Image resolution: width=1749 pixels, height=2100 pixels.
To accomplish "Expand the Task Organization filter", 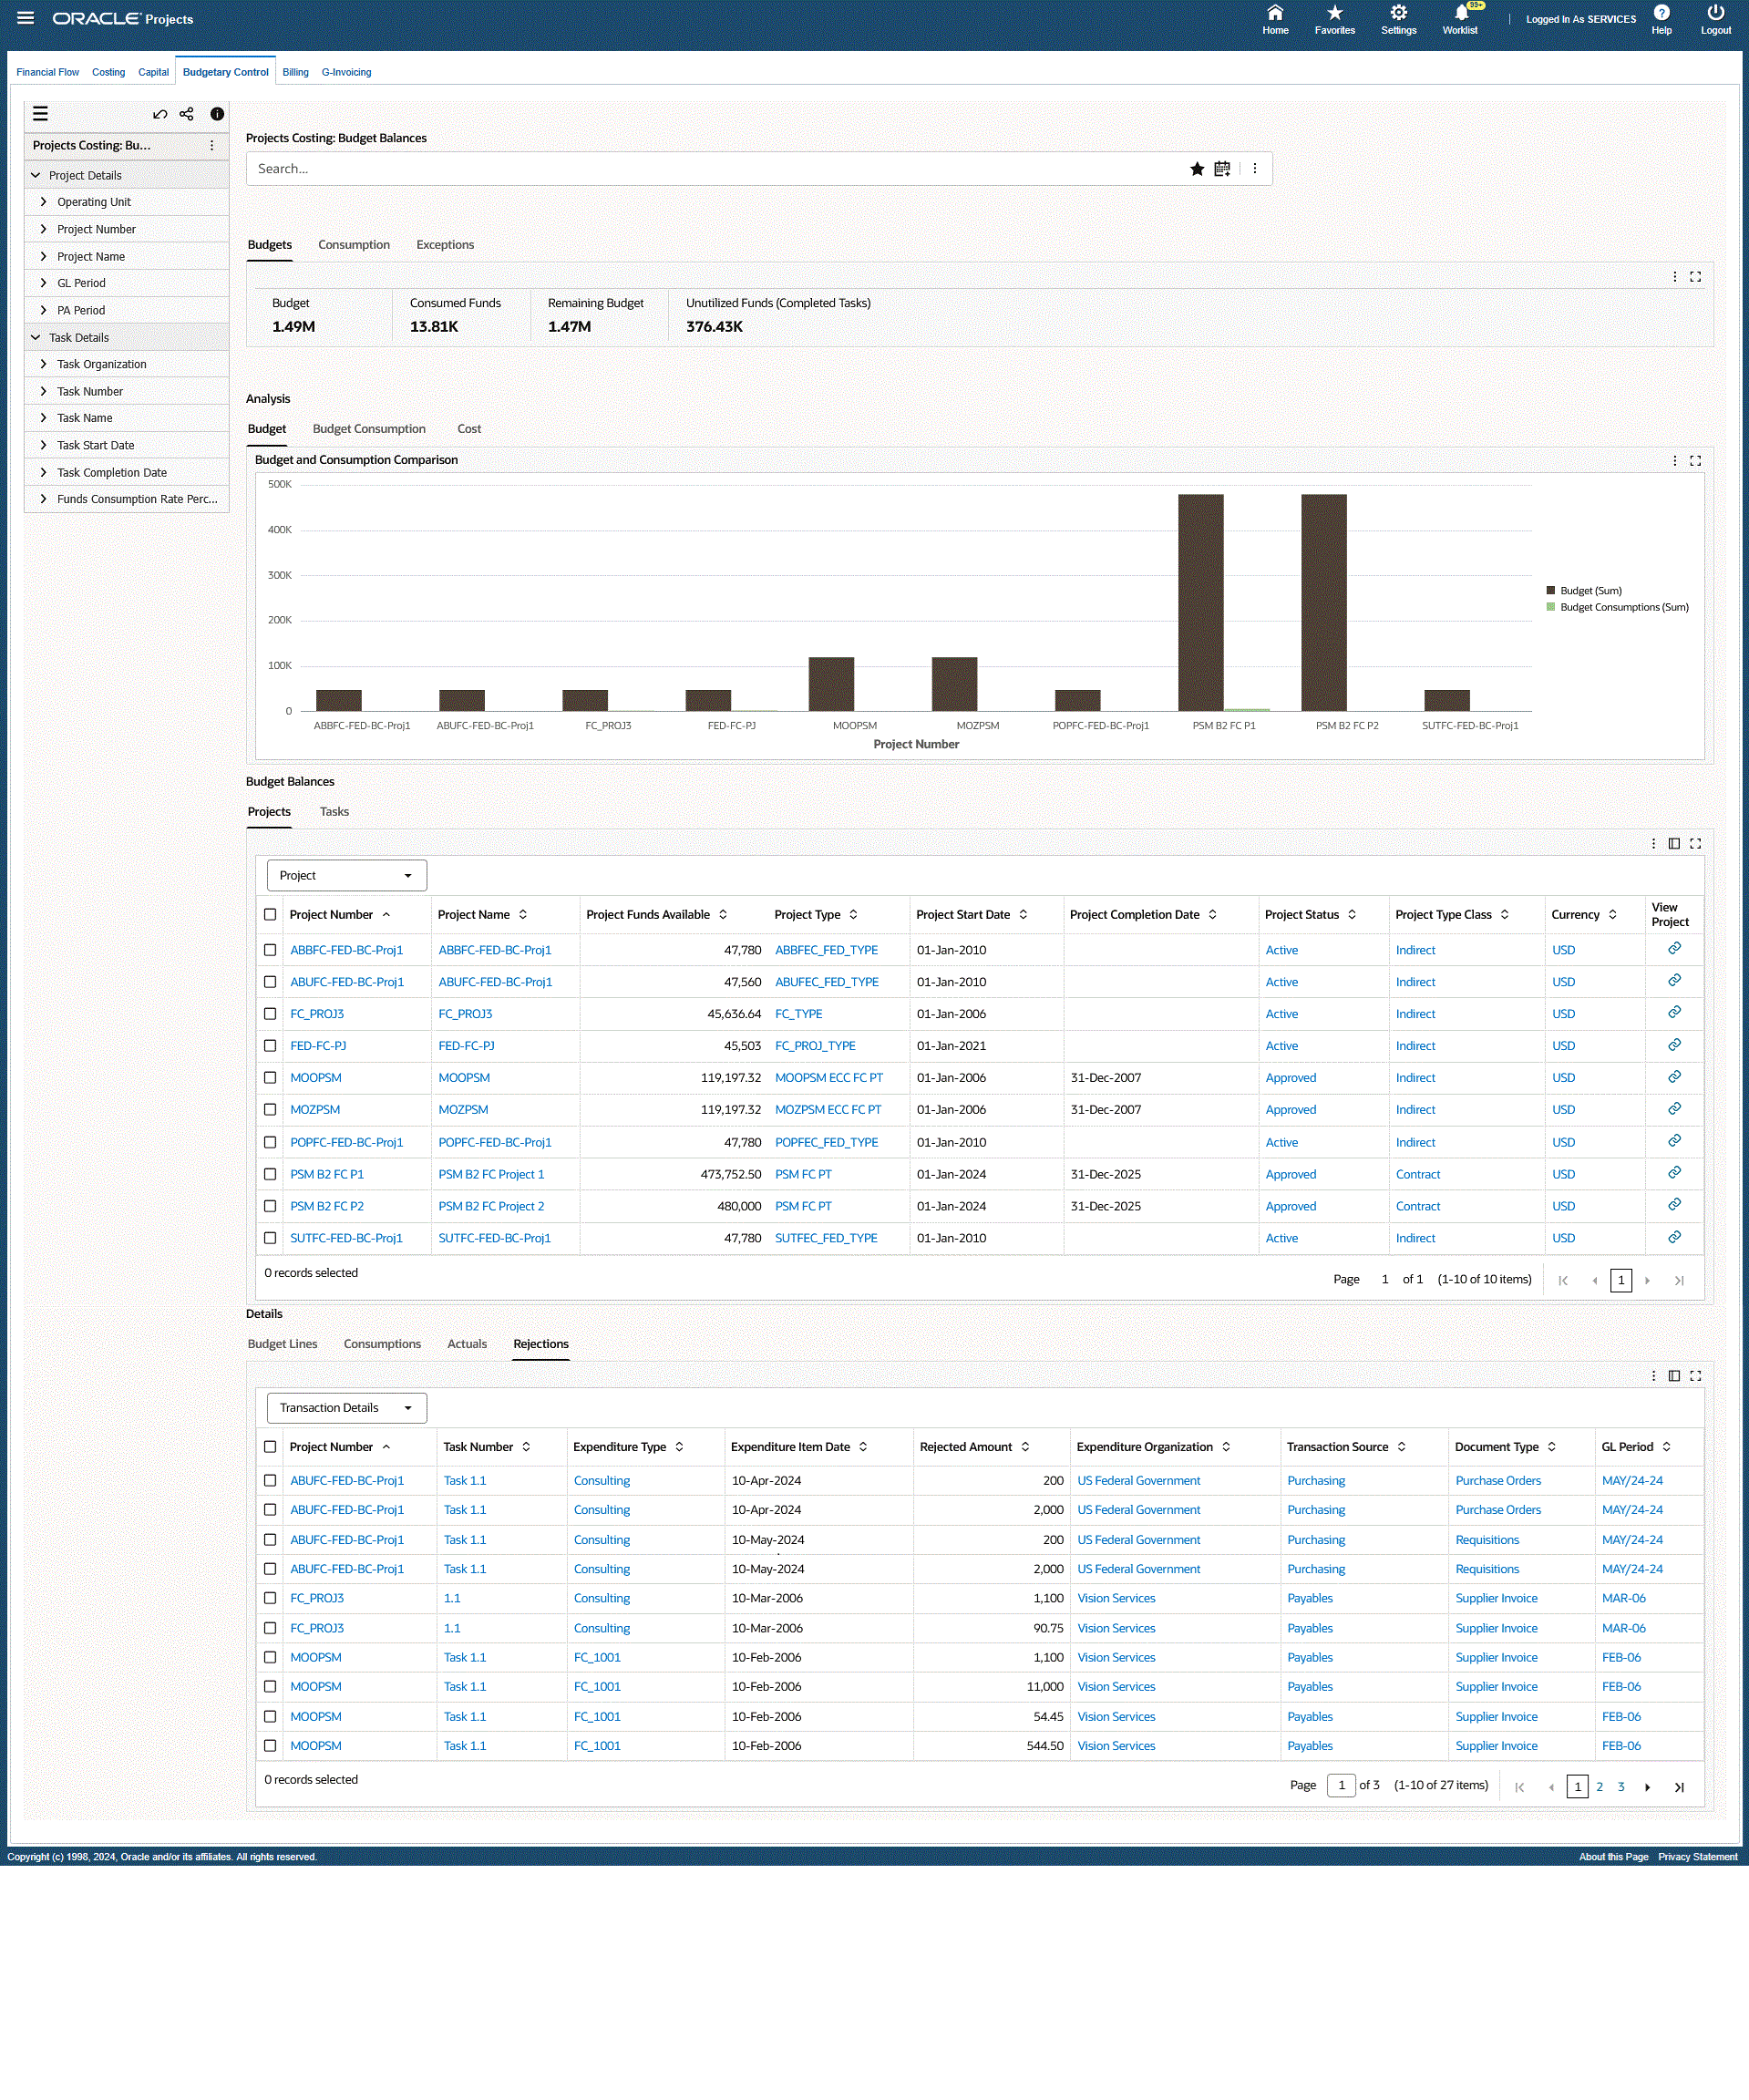I will pos(43,364).
